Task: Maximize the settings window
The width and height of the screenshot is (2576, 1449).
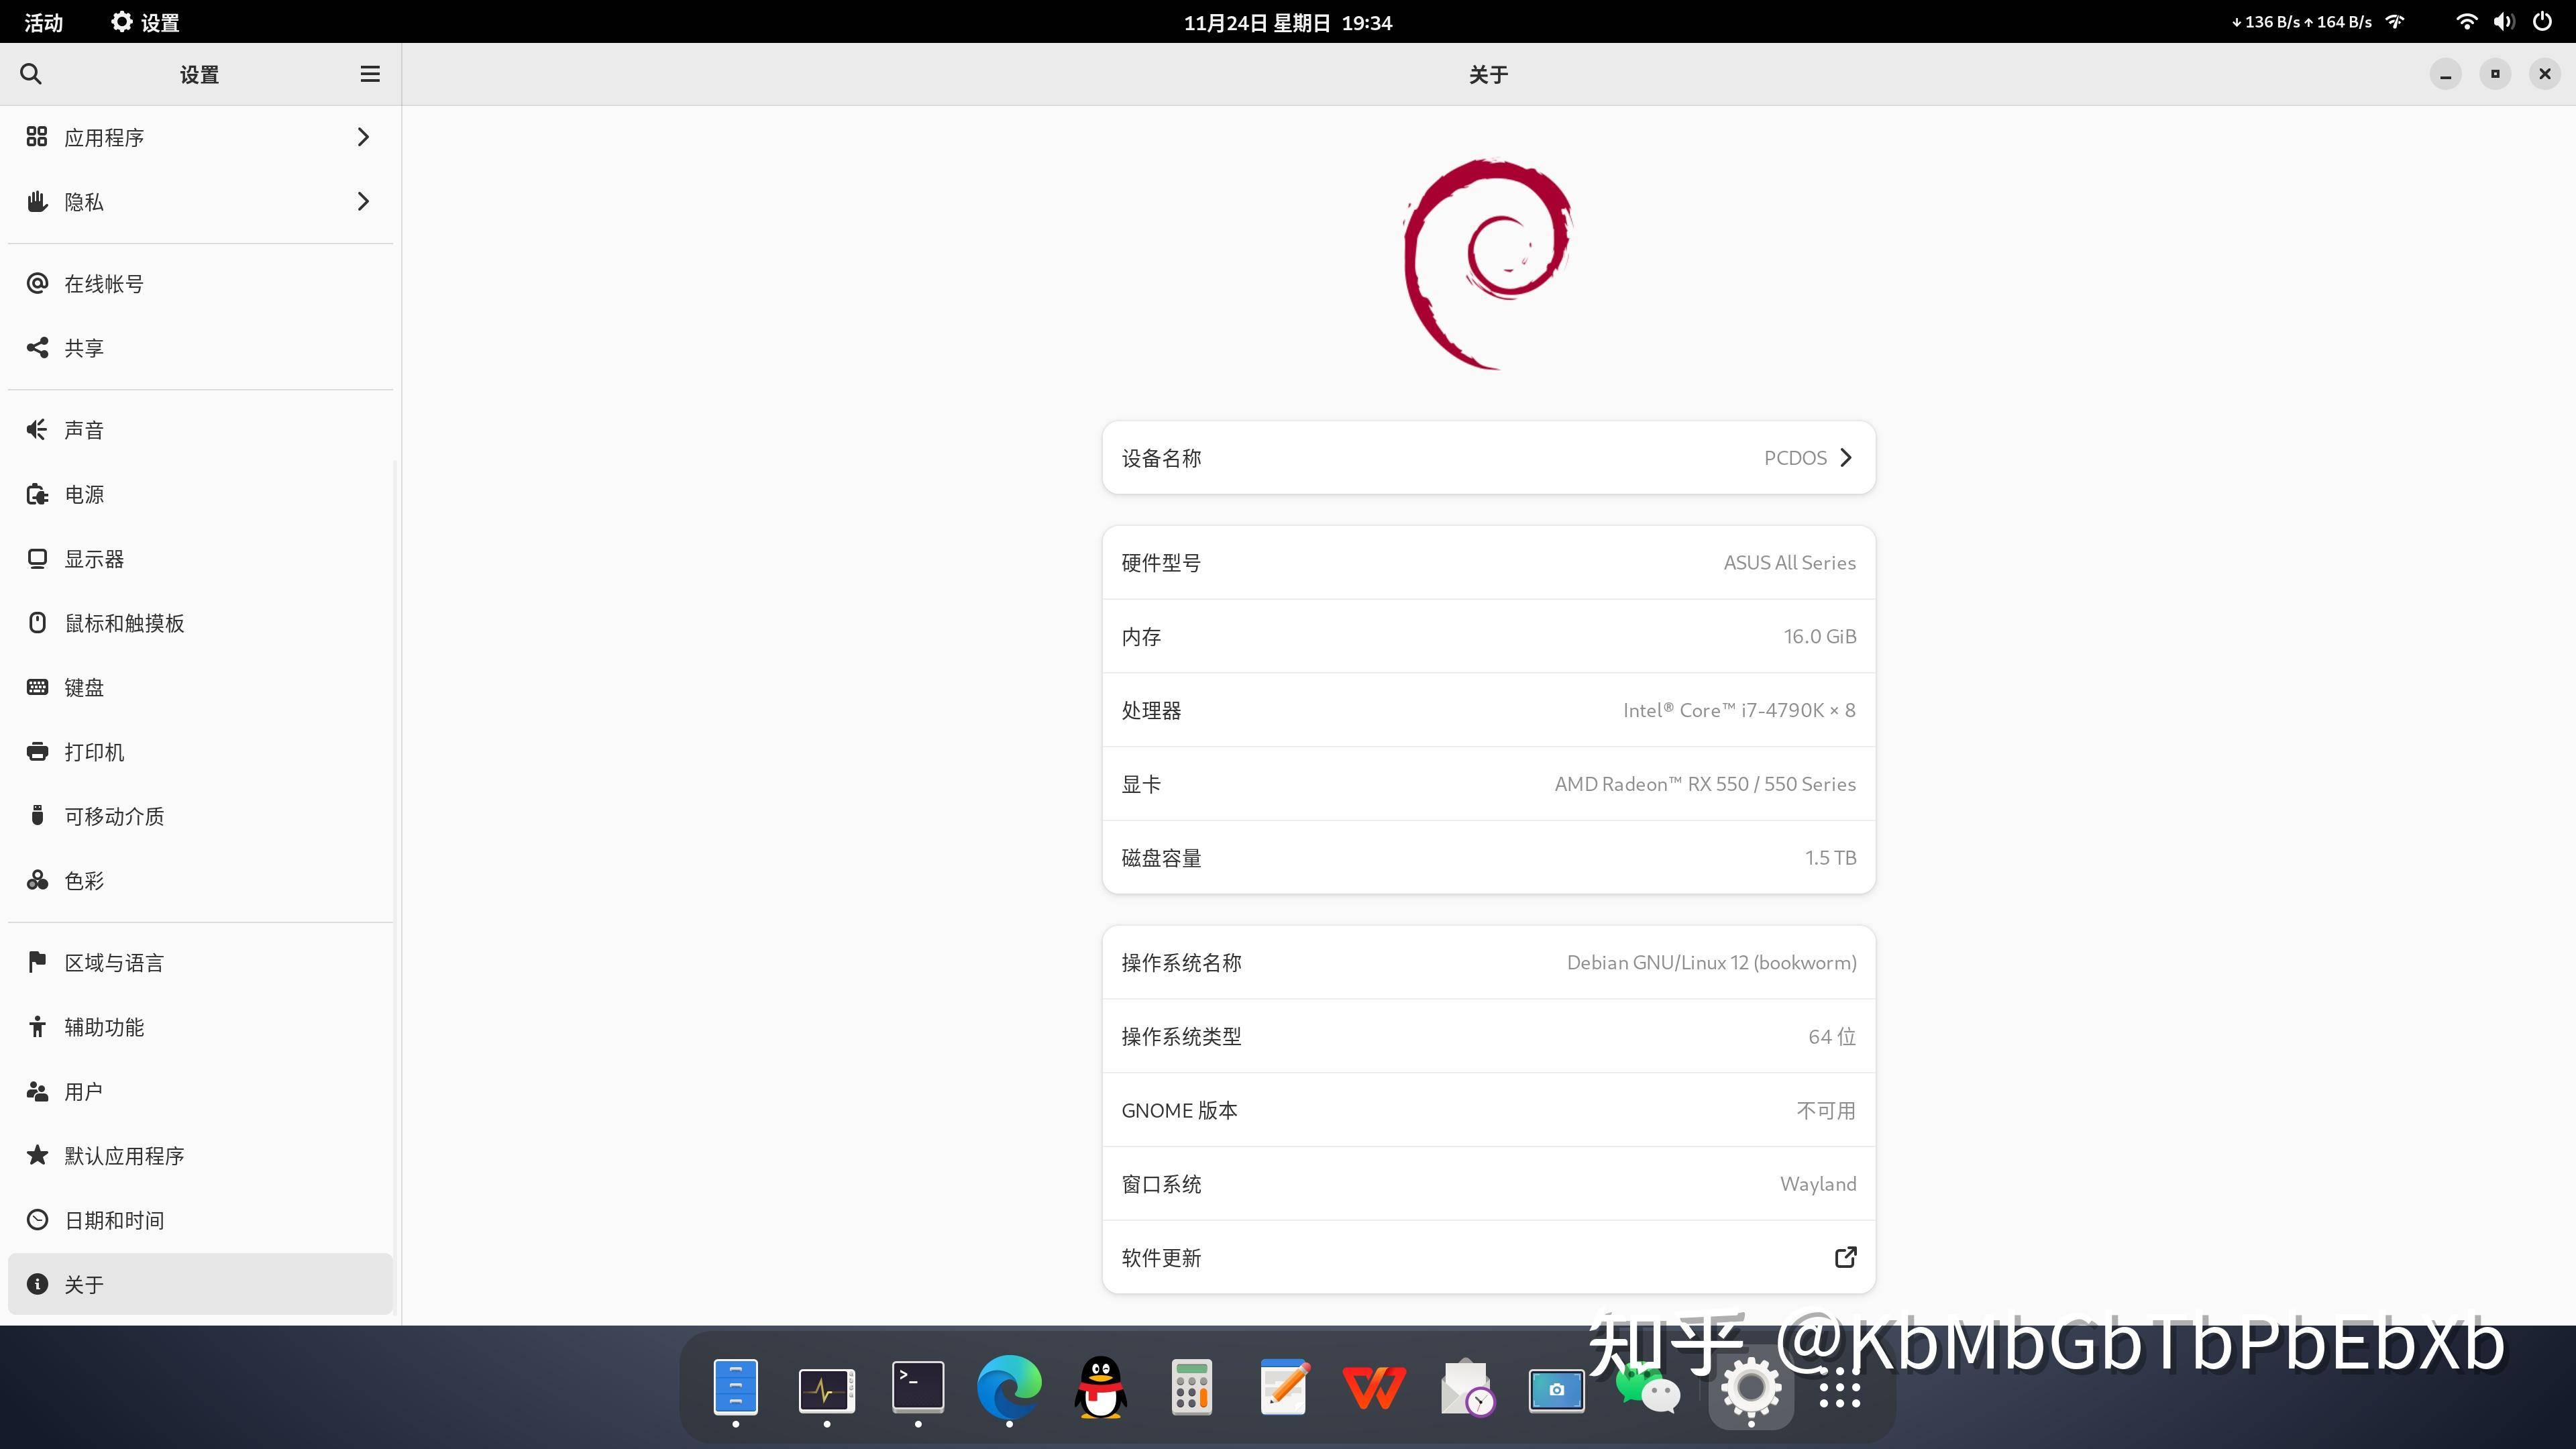Action: (x=2495, y=74)
